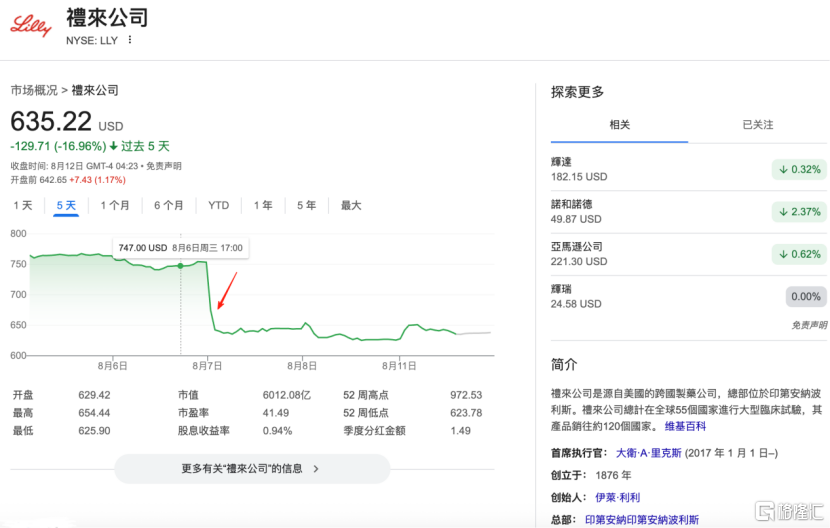Open the 维基百科 link in the intro

pos(685,426)
